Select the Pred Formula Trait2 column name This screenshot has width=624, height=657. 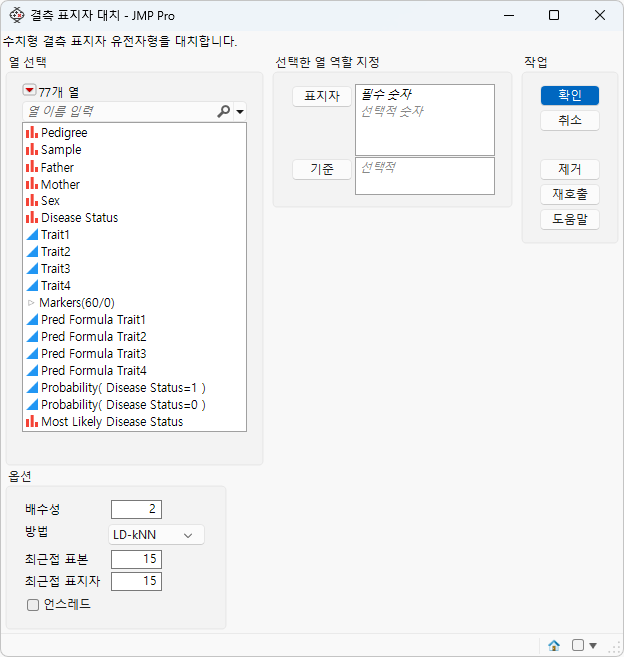[x=94, y=336]
